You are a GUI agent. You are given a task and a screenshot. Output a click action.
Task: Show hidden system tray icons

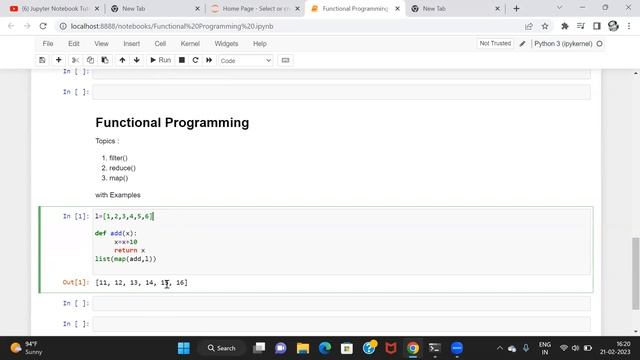click(500, 348)
